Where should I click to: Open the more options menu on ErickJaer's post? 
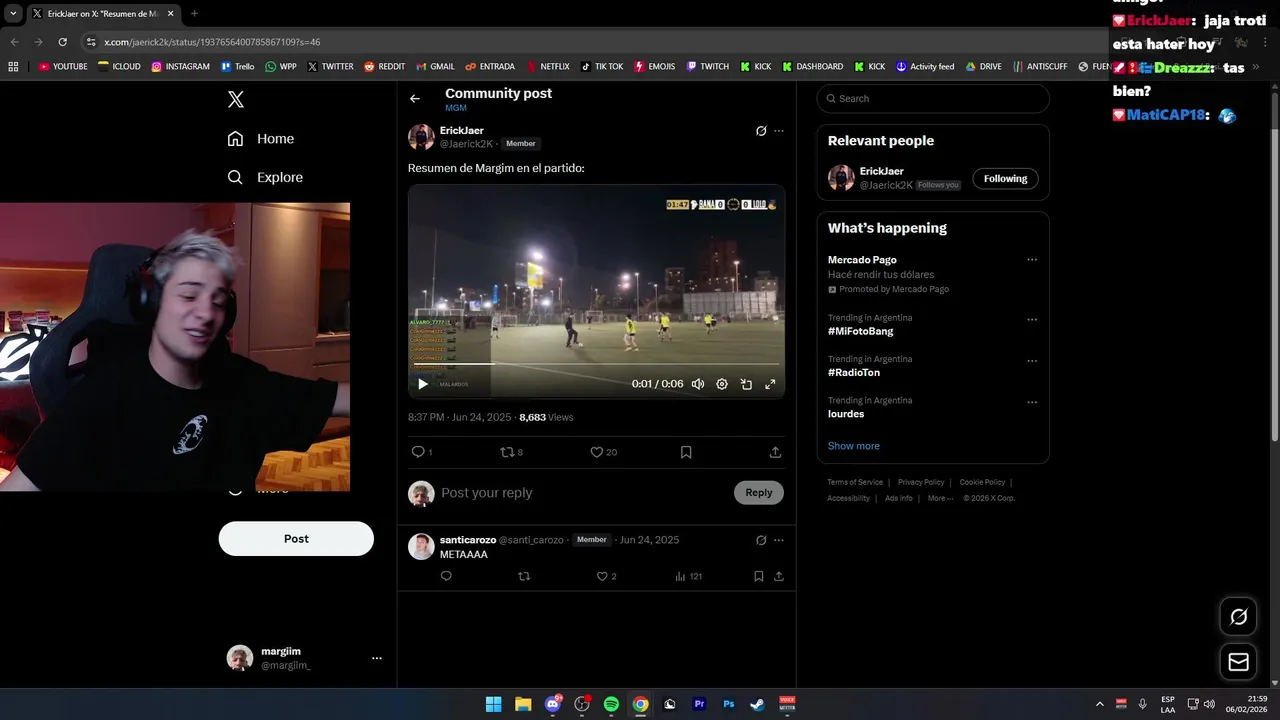(x=779, y=131)
